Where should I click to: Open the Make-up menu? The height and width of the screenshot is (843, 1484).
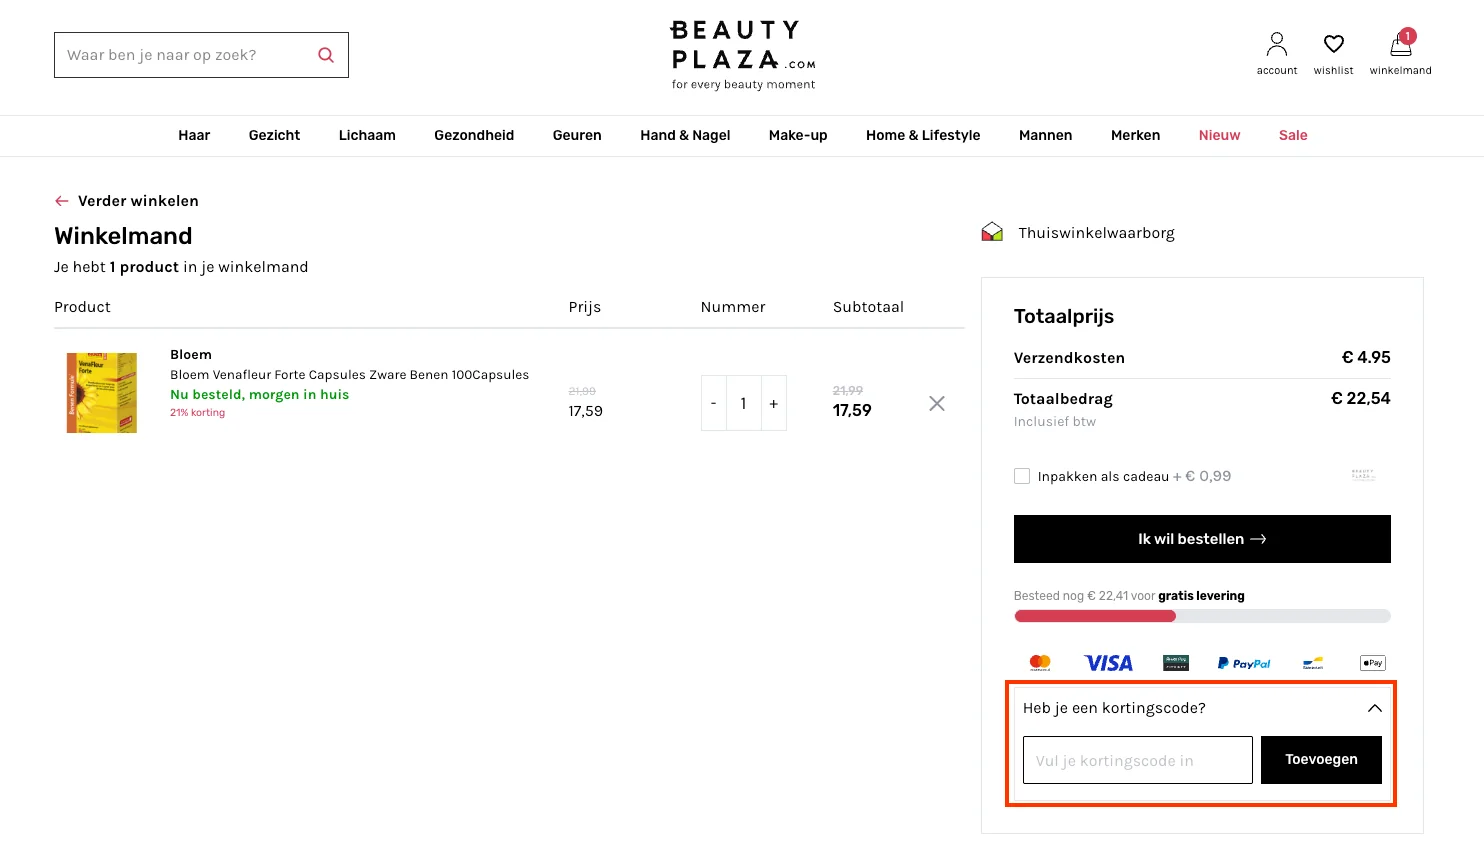tap(798, 135)
